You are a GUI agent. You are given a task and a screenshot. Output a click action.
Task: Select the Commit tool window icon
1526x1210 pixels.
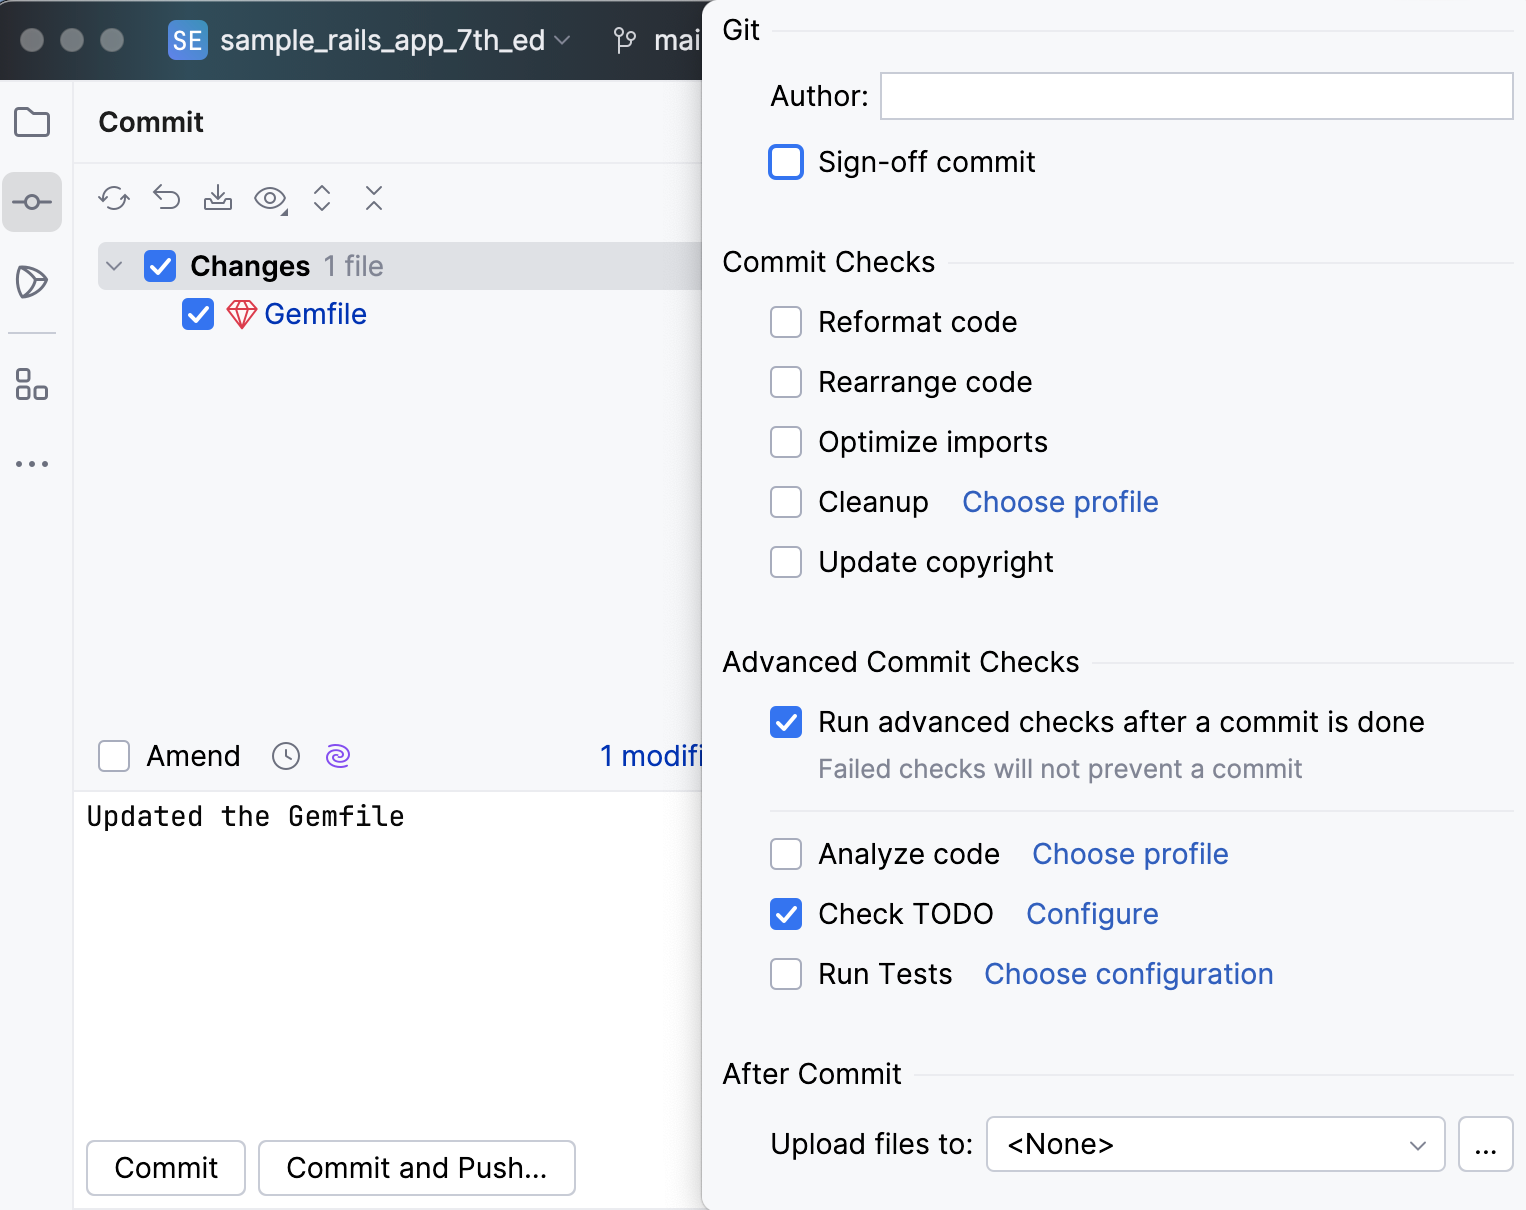coord(32,202)
